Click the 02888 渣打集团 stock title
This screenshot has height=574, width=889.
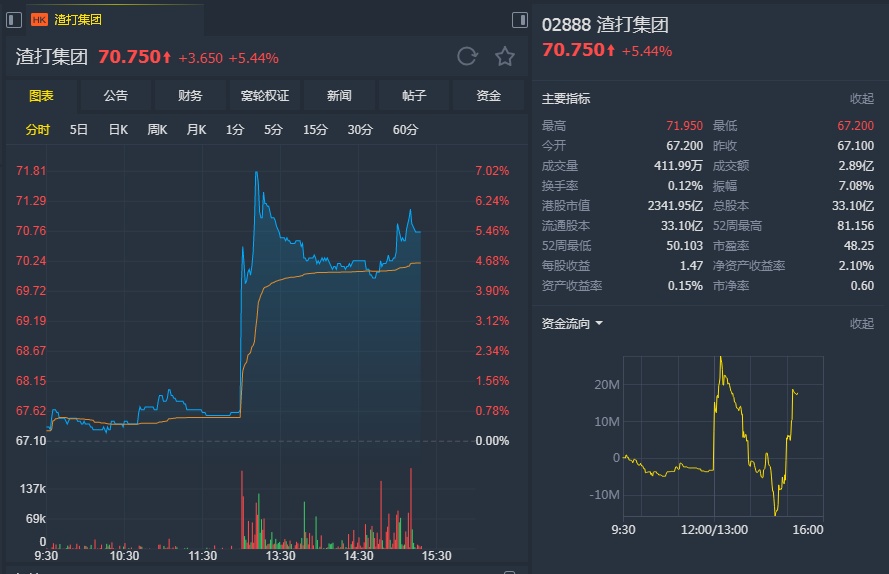click(605, 25)
